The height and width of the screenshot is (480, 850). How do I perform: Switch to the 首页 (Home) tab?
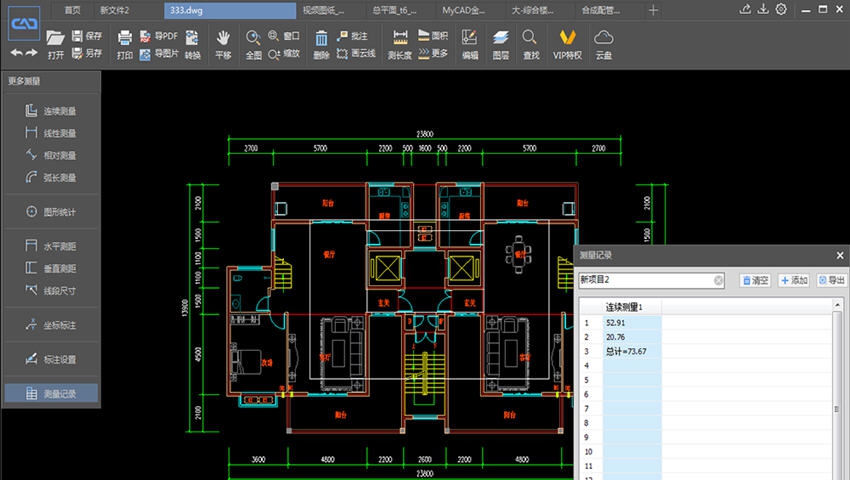72,9
